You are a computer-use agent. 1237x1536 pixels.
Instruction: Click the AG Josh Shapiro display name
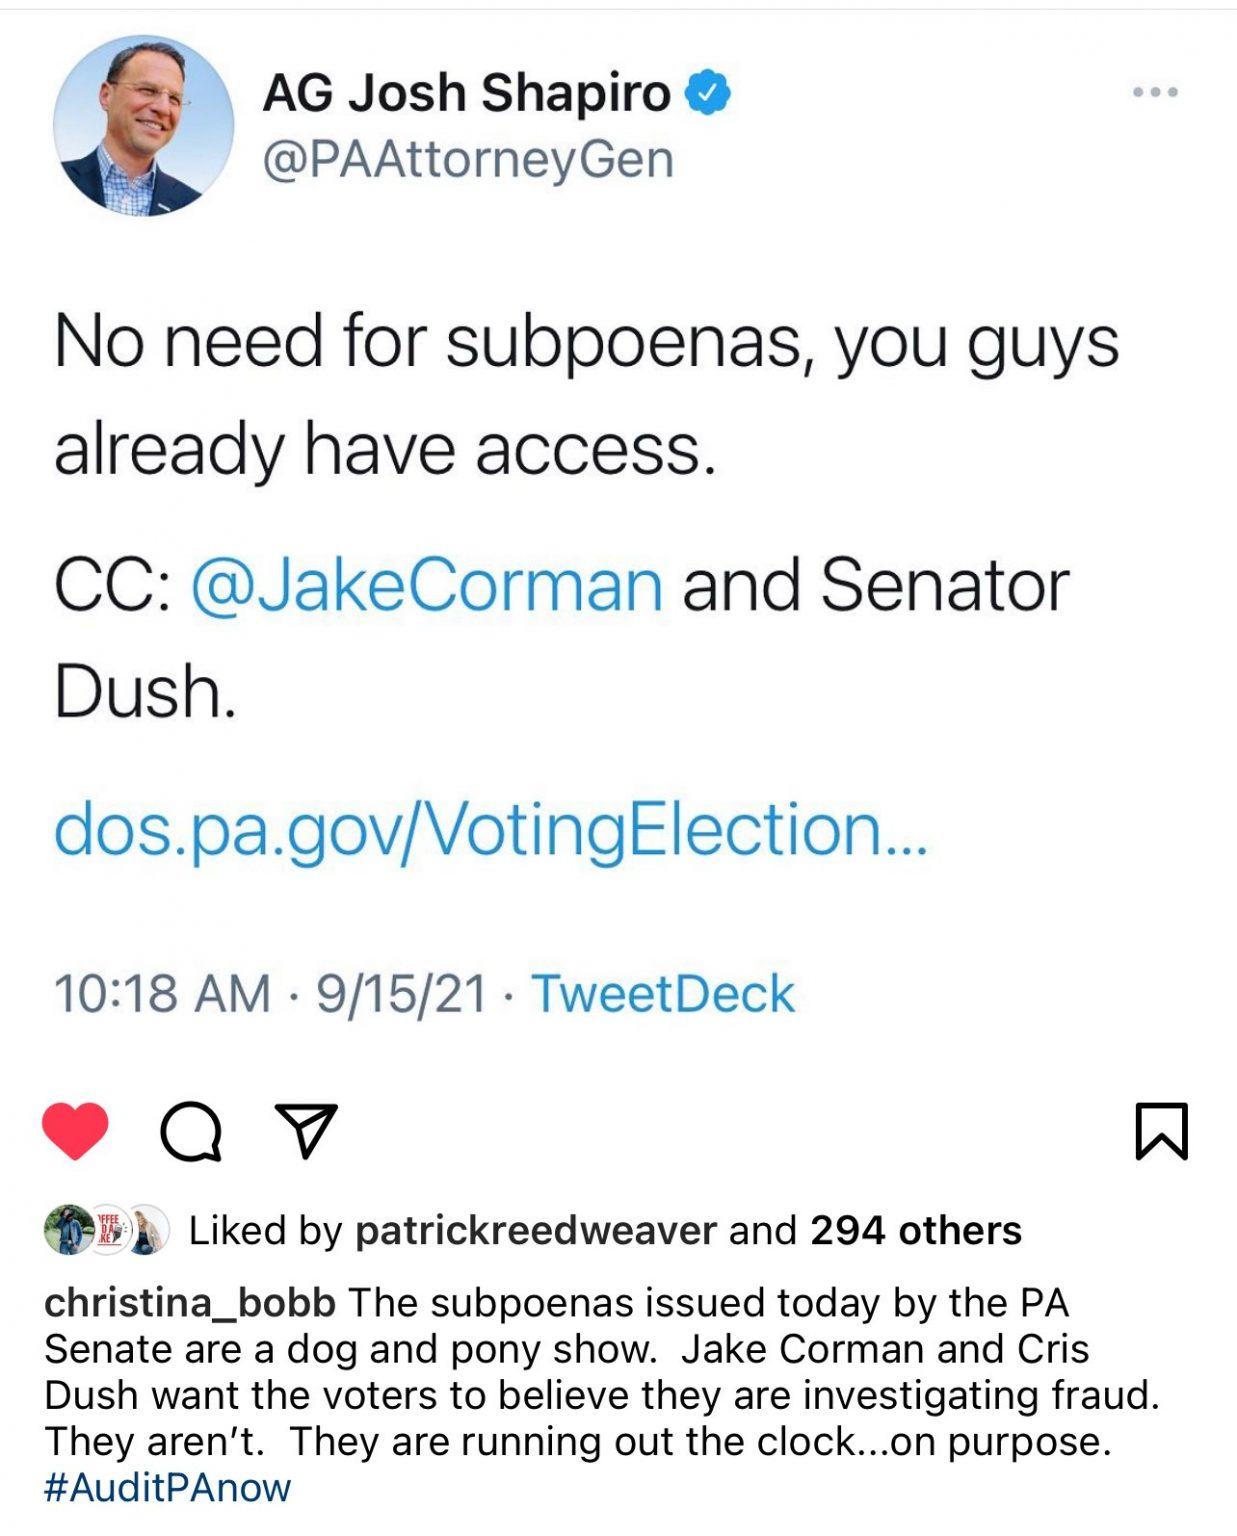(x=466, y=93)
